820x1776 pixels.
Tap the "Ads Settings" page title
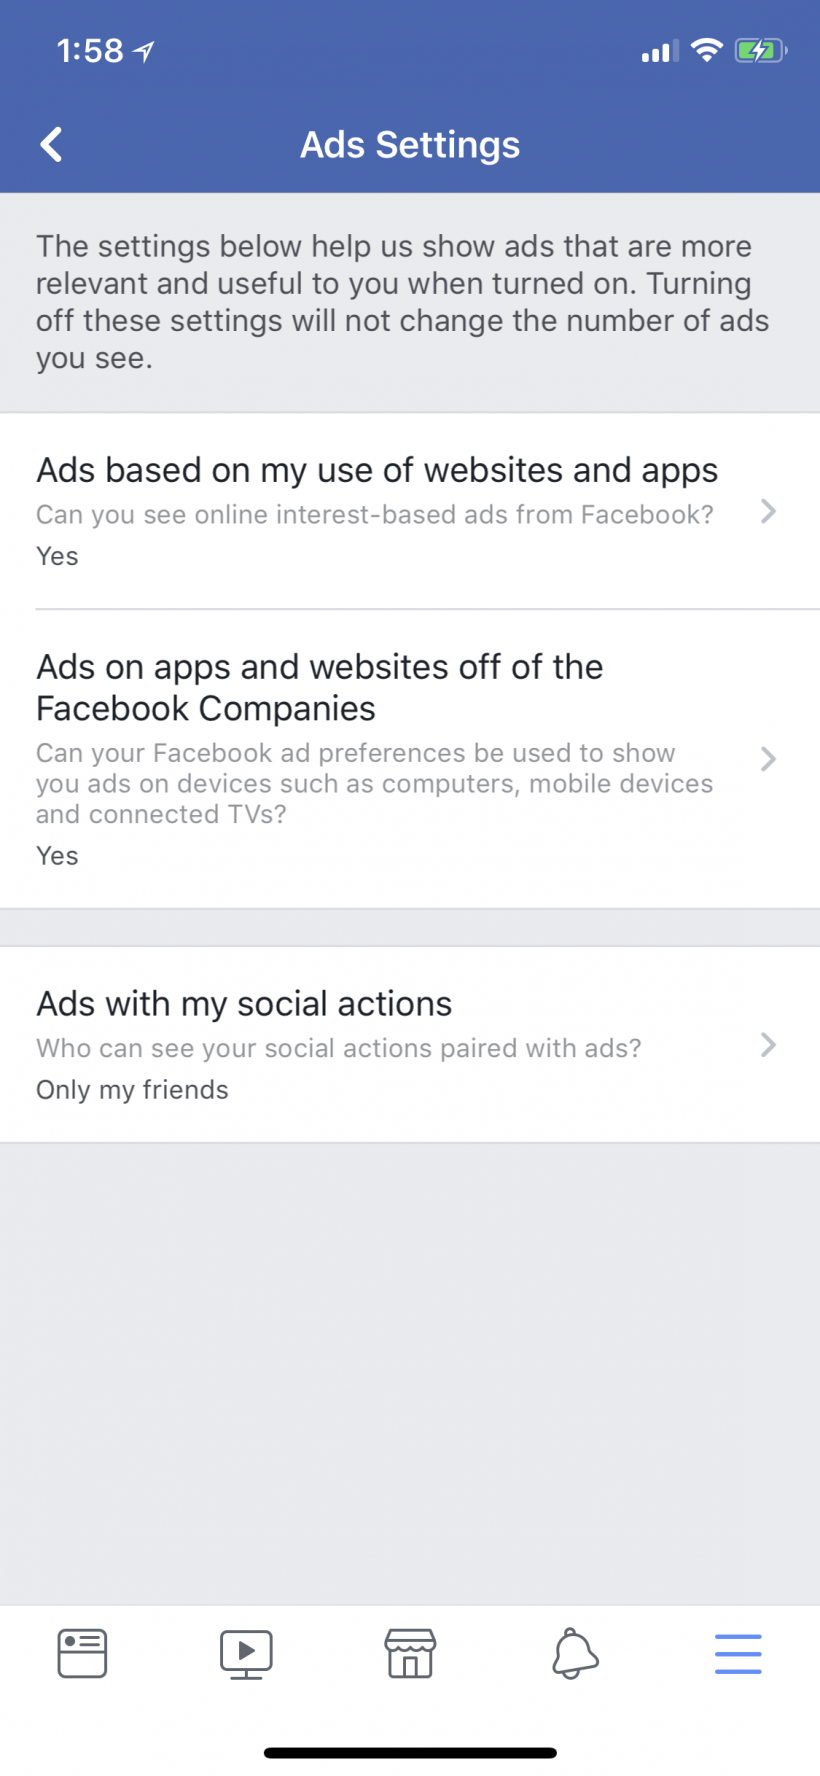pyautogui.click(x=410, y=145)
